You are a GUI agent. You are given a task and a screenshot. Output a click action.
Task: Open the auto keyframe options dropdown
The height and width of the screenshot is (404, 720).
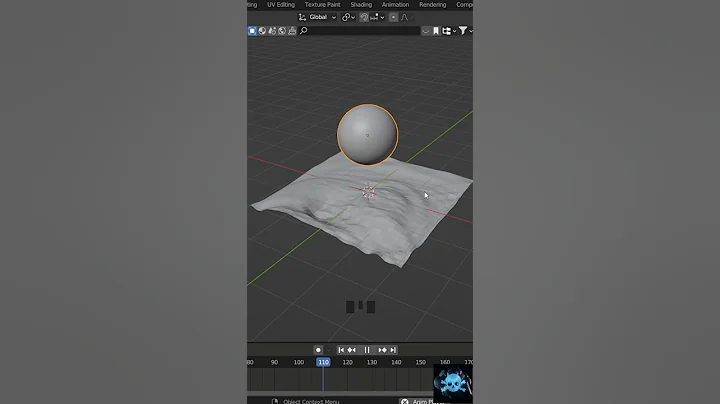(x=328, y=350)
